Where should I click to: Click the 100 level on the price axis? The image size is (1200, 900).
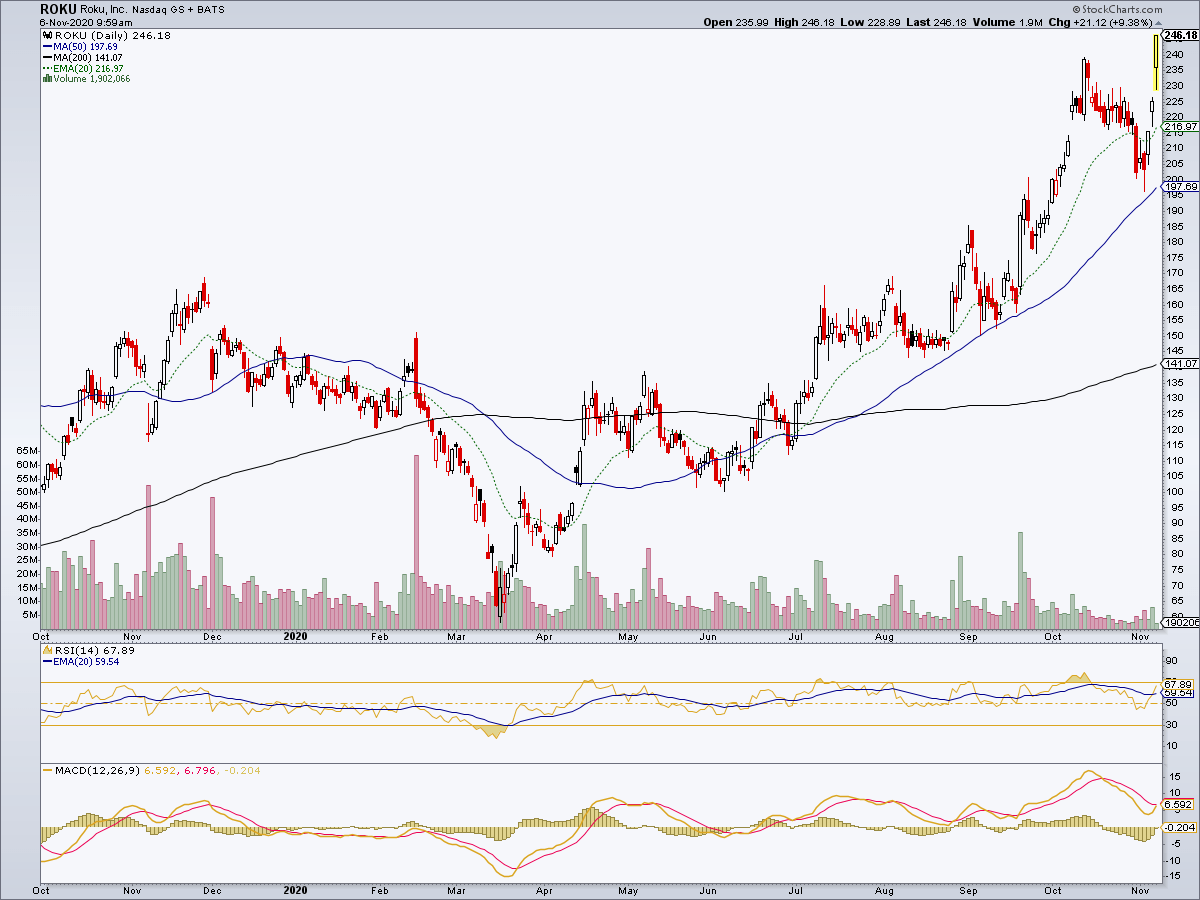[x=1174, y=491]
